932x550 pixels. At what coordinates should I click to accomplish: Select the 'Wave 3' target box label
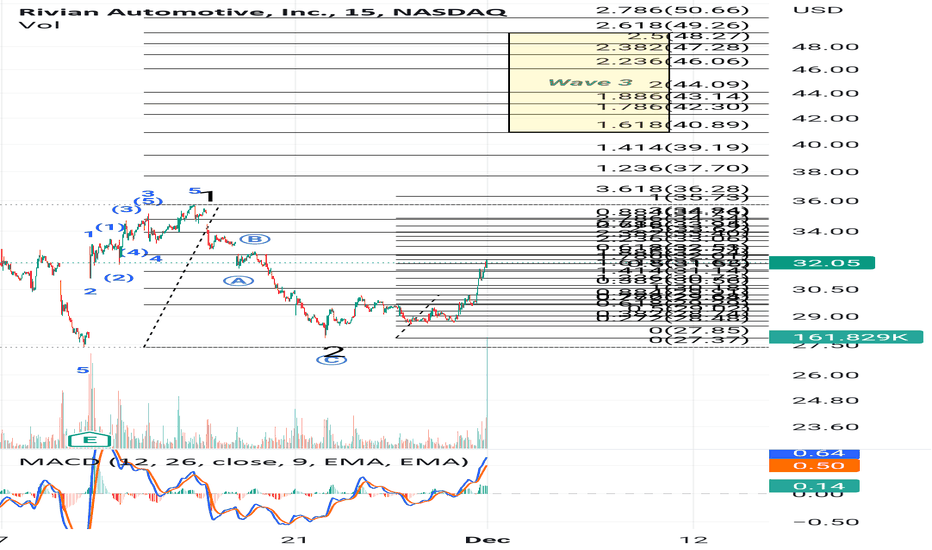pos(590,82)
